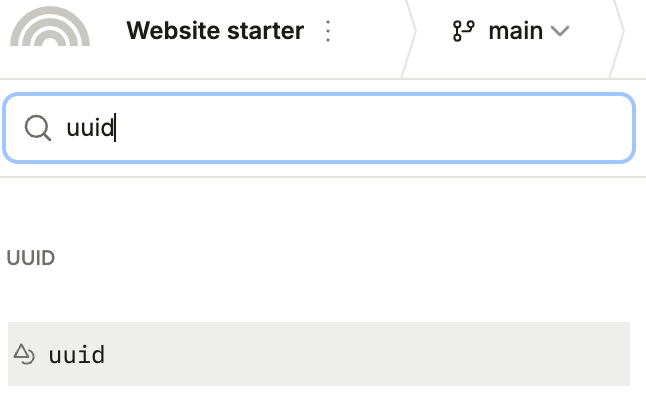Click the UUID section heading
646x402 pixels.
(x=31, y=258)
